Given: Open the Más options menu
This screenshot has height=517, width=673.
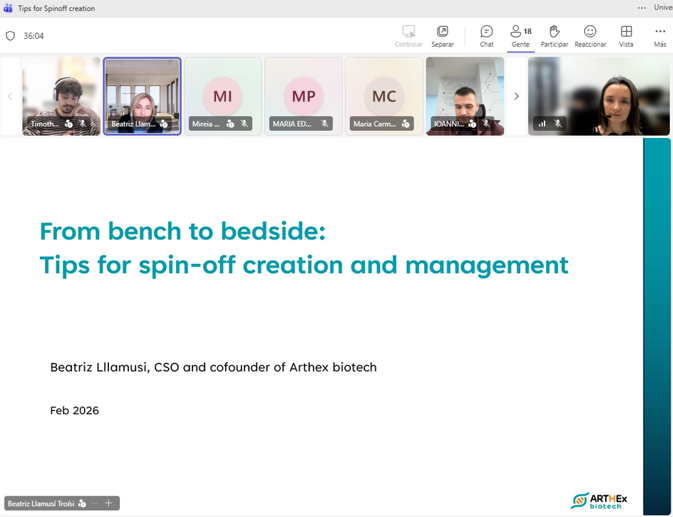Looking at the screenshot, I should pyautogui.click(x=659, y=35).
